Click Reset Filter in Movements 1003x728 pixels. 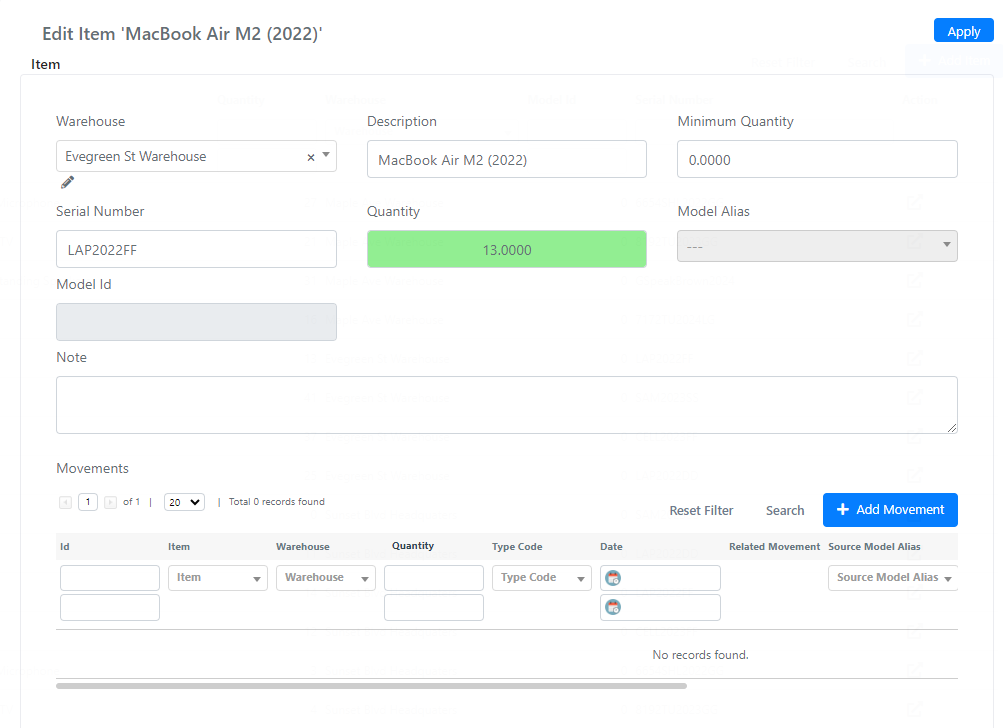(x=701, y=510)
